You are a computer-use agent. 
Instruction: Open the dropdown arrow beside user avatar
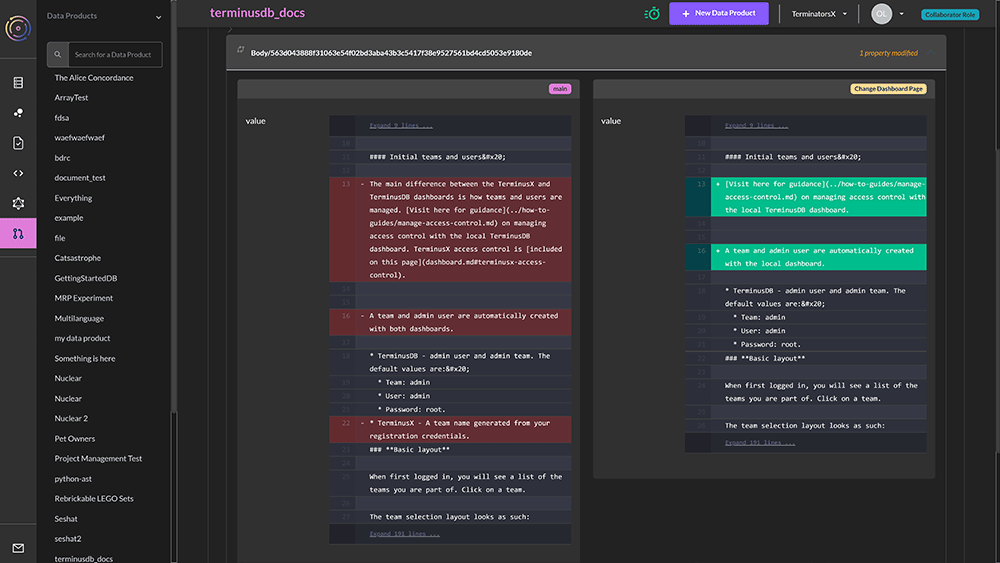pos(901,14)
